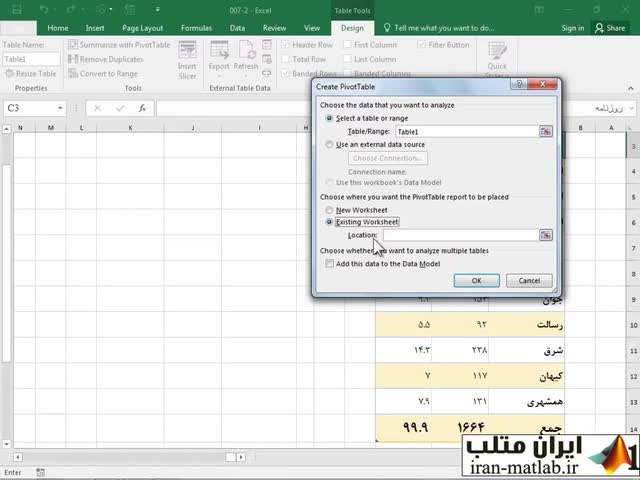This screenshot has height=480, width=640.
Task: Toggle the Last Column checkbox
Action: click(347, 59)
